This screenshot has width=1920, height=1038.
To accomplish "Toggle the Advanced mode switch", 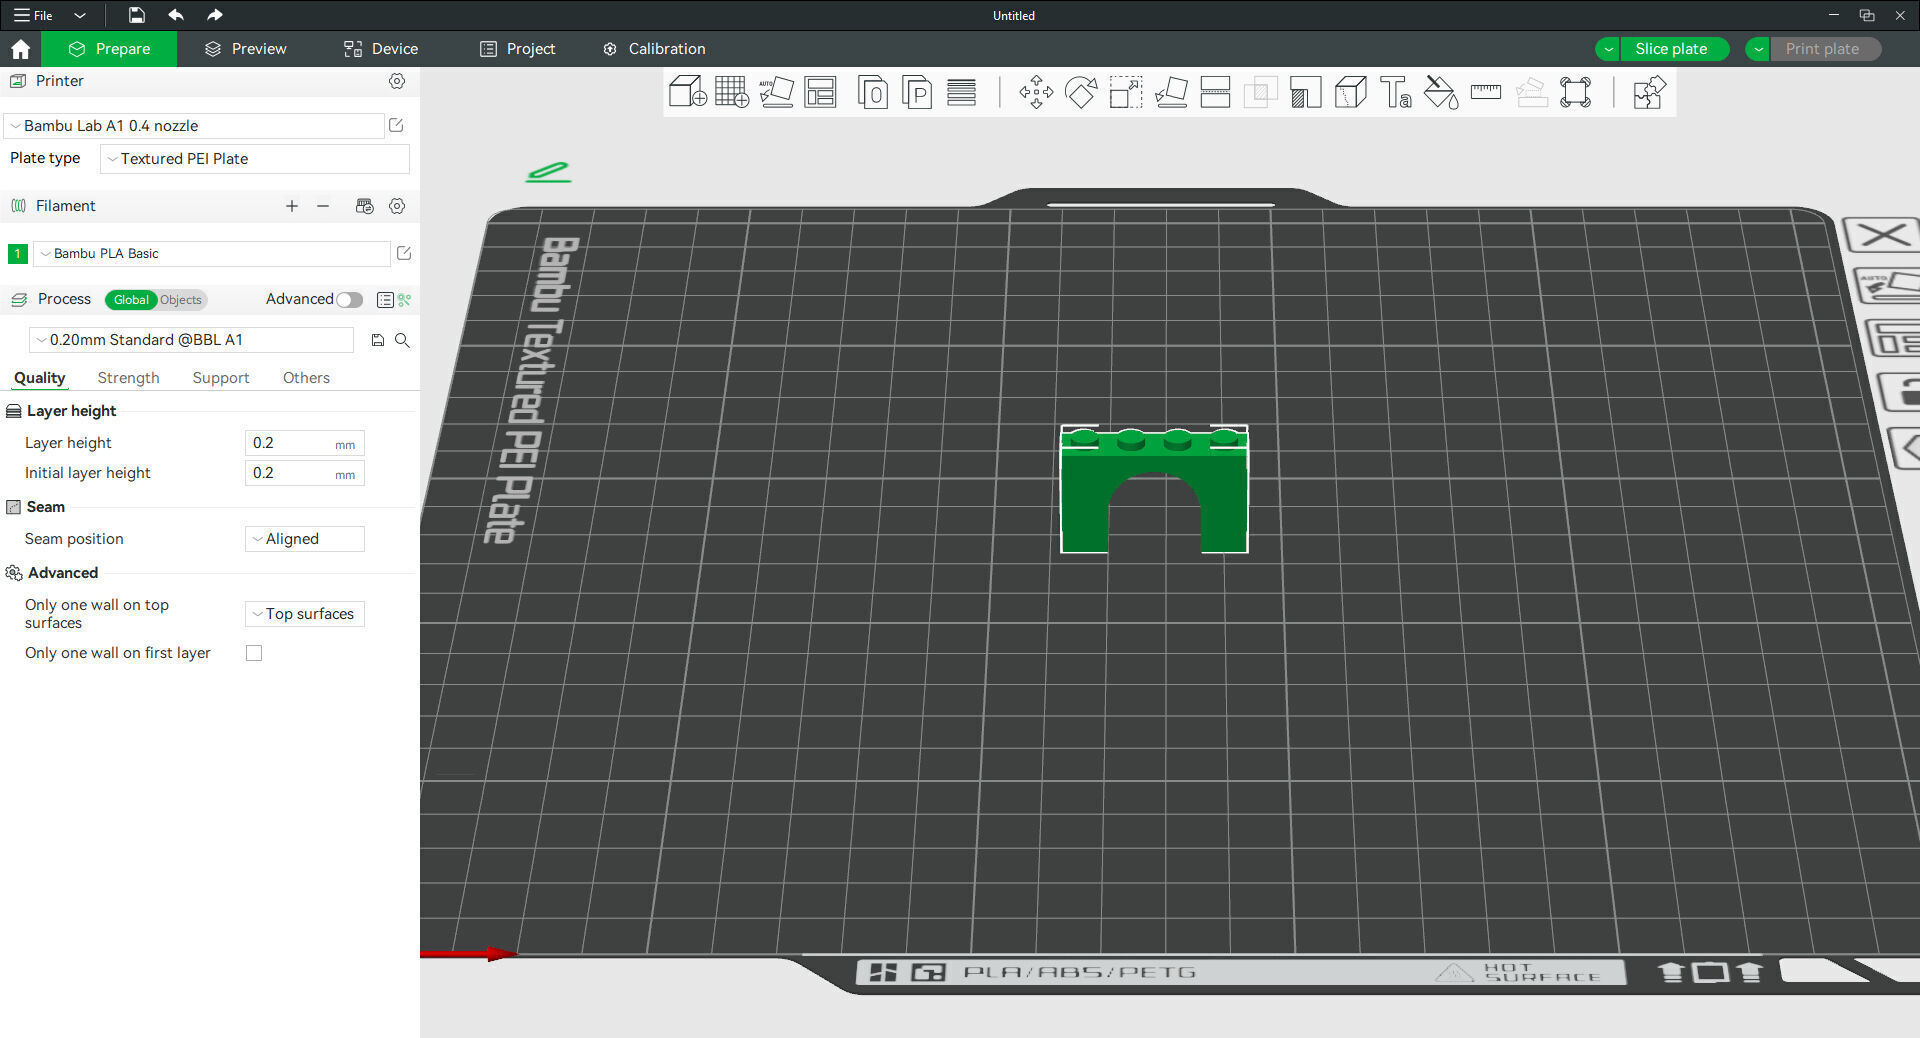I will pyautogui.click(x=349, y=299).
